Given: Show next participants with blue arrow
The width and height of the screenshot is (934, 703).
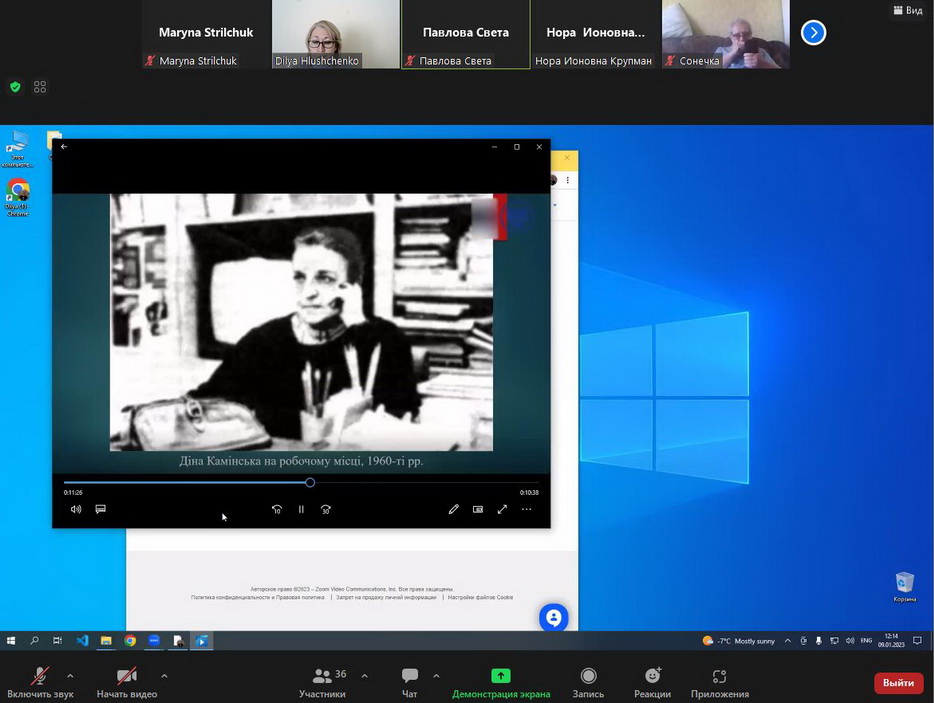Looking at the screenshot, I should [814, 33].
